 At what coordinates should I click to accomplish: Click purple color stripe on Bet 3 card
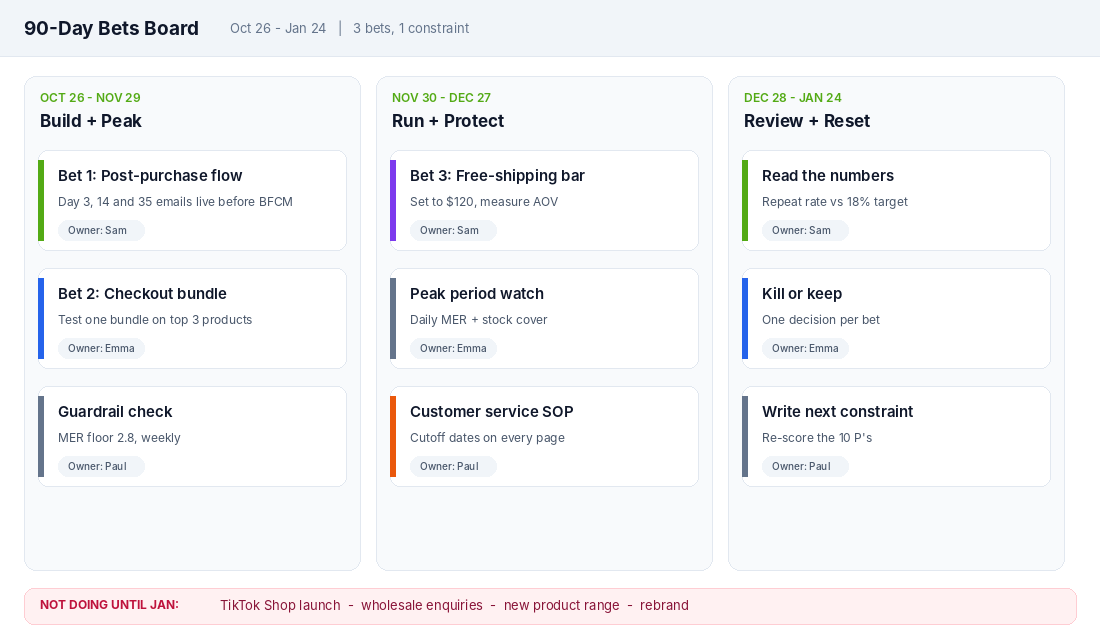[x=394, y=201]
